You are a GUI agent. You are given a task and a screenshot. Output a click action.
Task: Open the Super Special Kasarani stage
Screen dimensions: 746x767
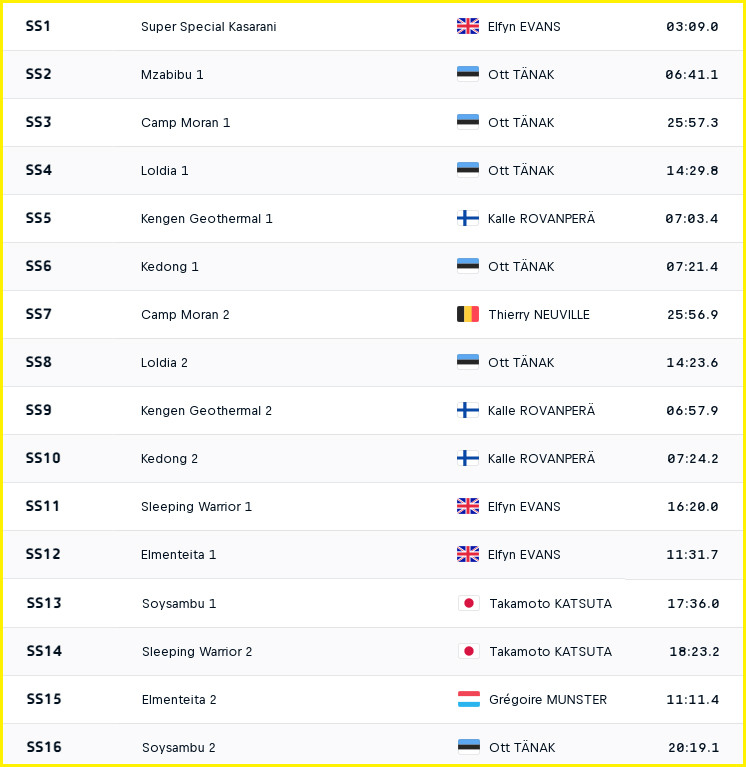[x=208, y=26]
